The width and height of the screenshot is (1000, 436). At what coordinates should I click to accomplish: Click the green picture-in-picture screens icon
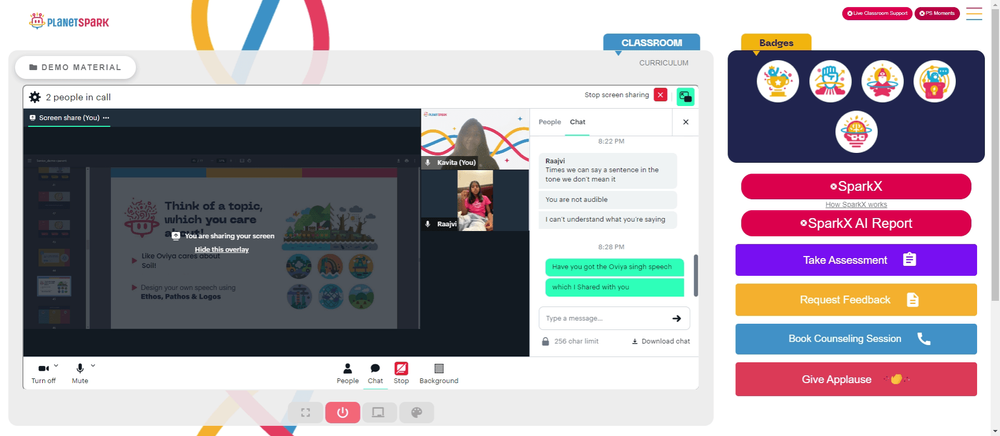tap(686, 97)
